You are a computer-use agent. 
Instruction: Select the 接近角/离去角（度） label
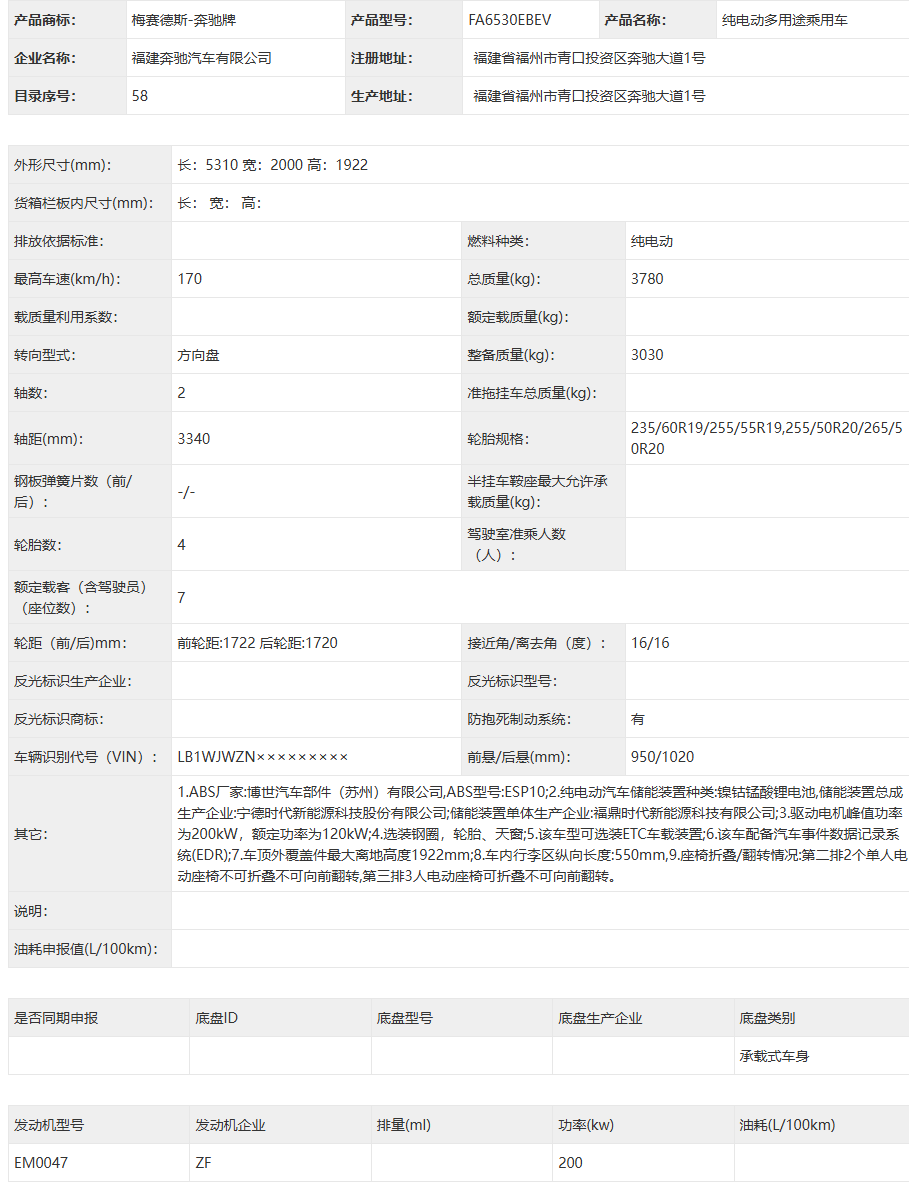(x=536, y=643)
